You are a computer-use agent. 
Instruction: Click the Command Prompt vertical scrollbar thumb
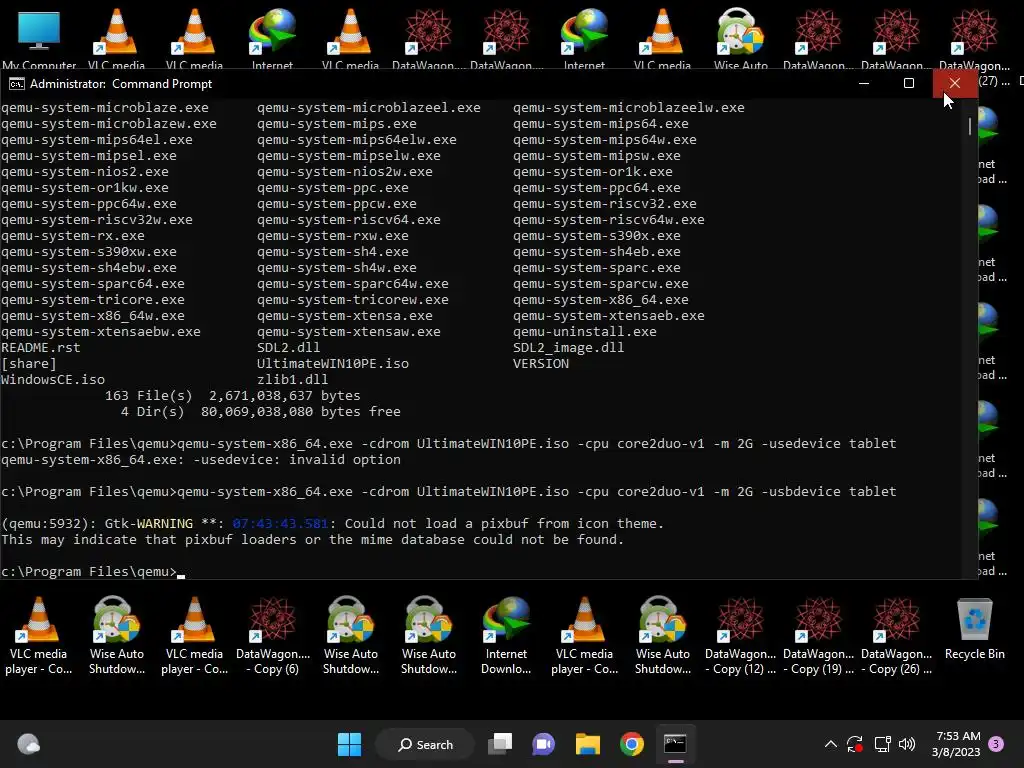[x=970, y=127]
